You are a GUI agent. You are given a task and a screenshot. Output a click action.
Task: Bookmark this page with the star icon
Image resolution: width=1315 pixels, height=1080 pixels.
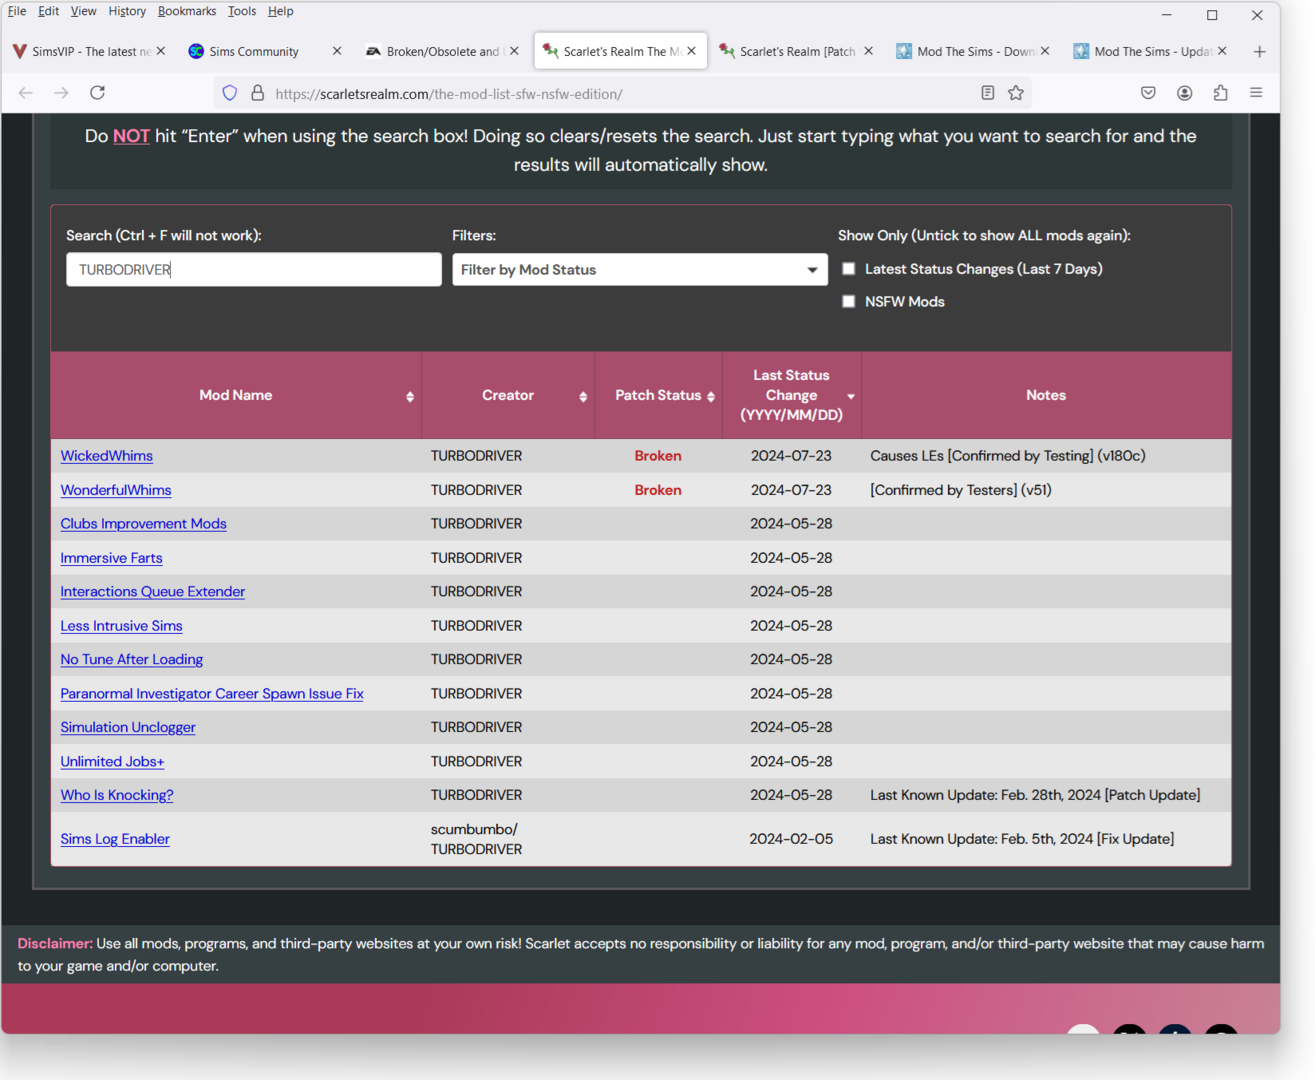pyautogui.click(x=1016, y=93)
